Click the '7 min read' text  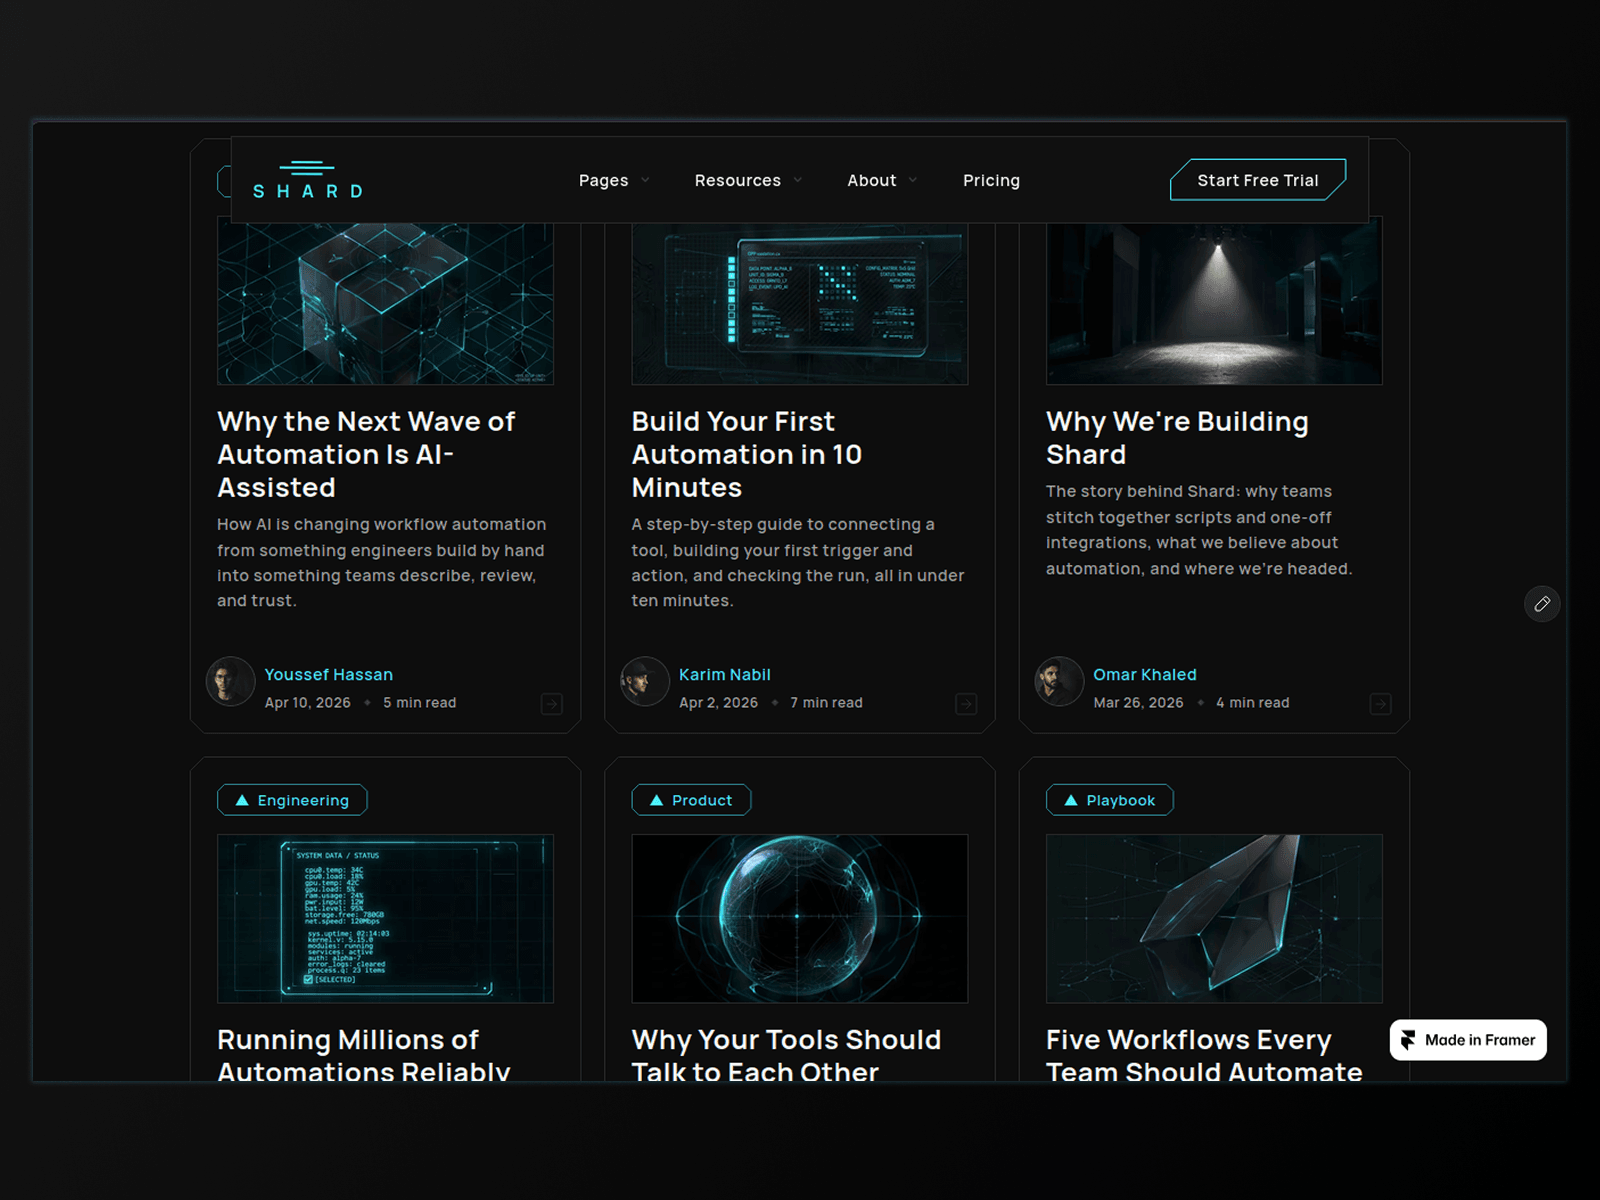(x=826, y=703)
